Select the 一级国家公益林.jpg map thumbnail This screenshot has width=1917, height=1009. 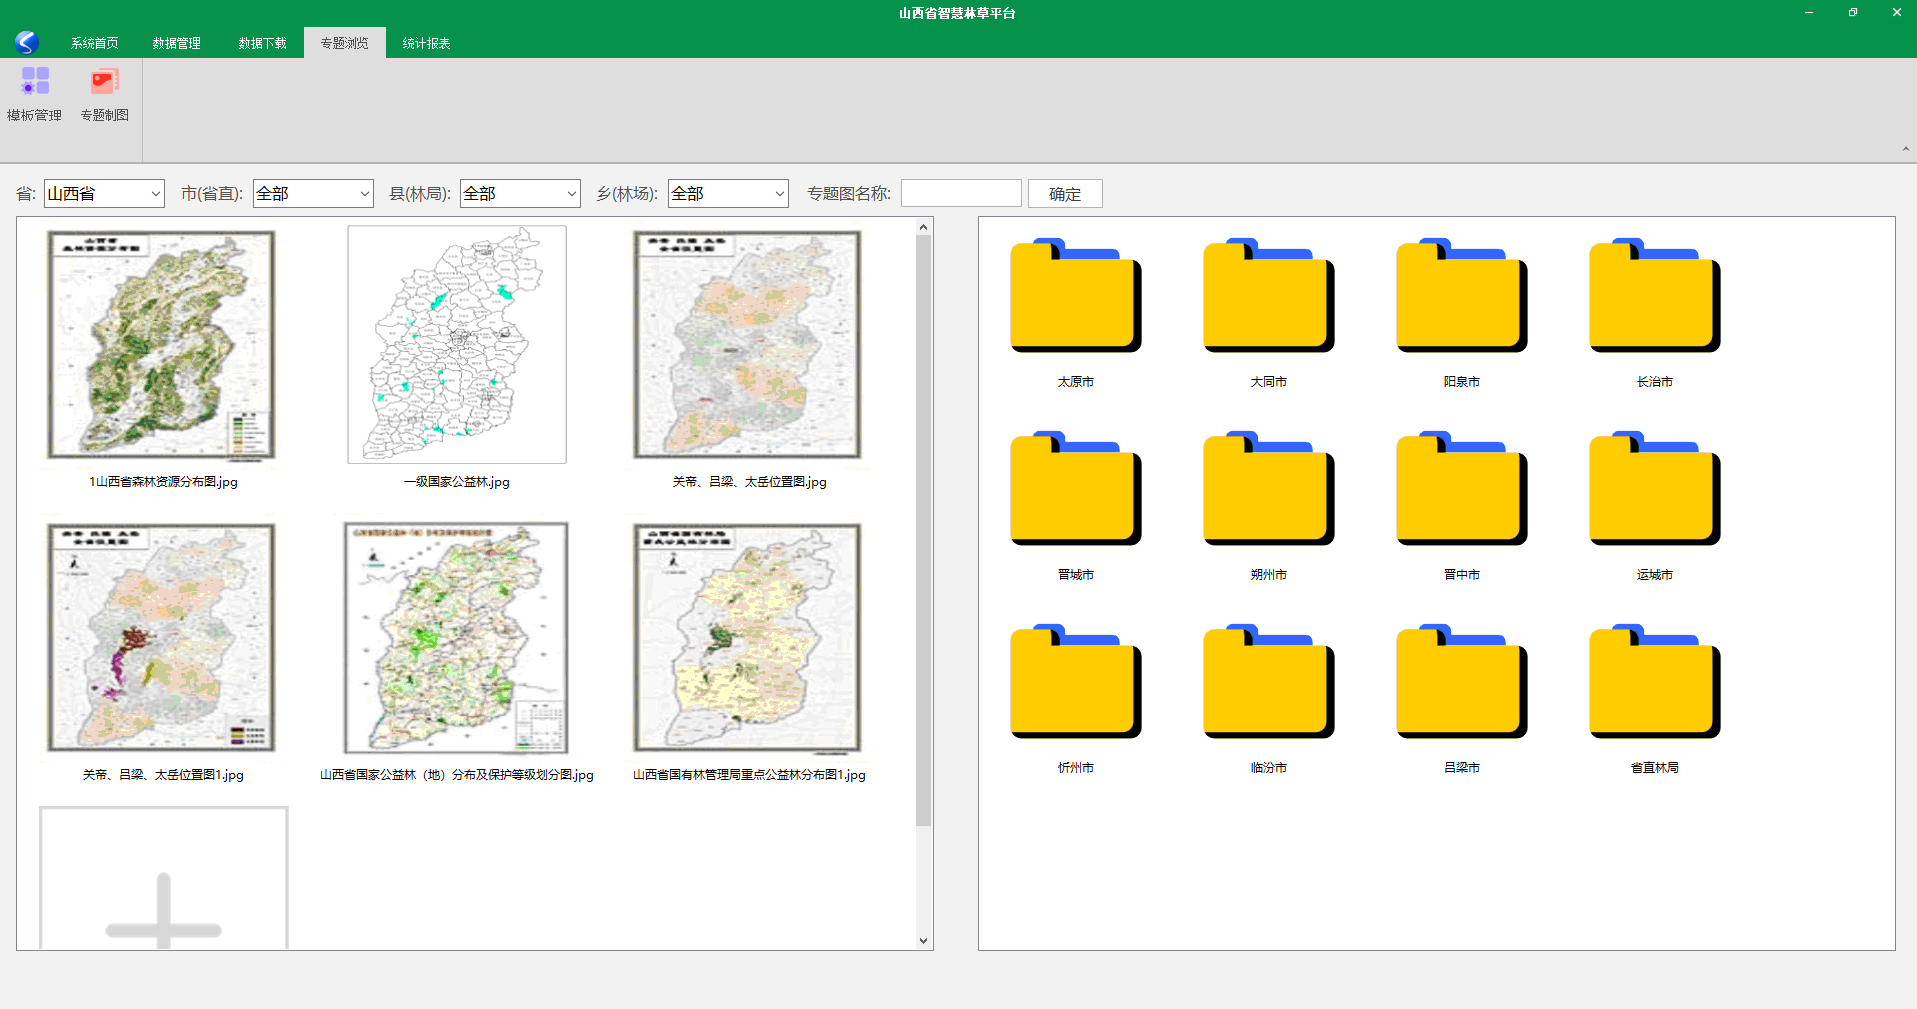coord(457,345)
